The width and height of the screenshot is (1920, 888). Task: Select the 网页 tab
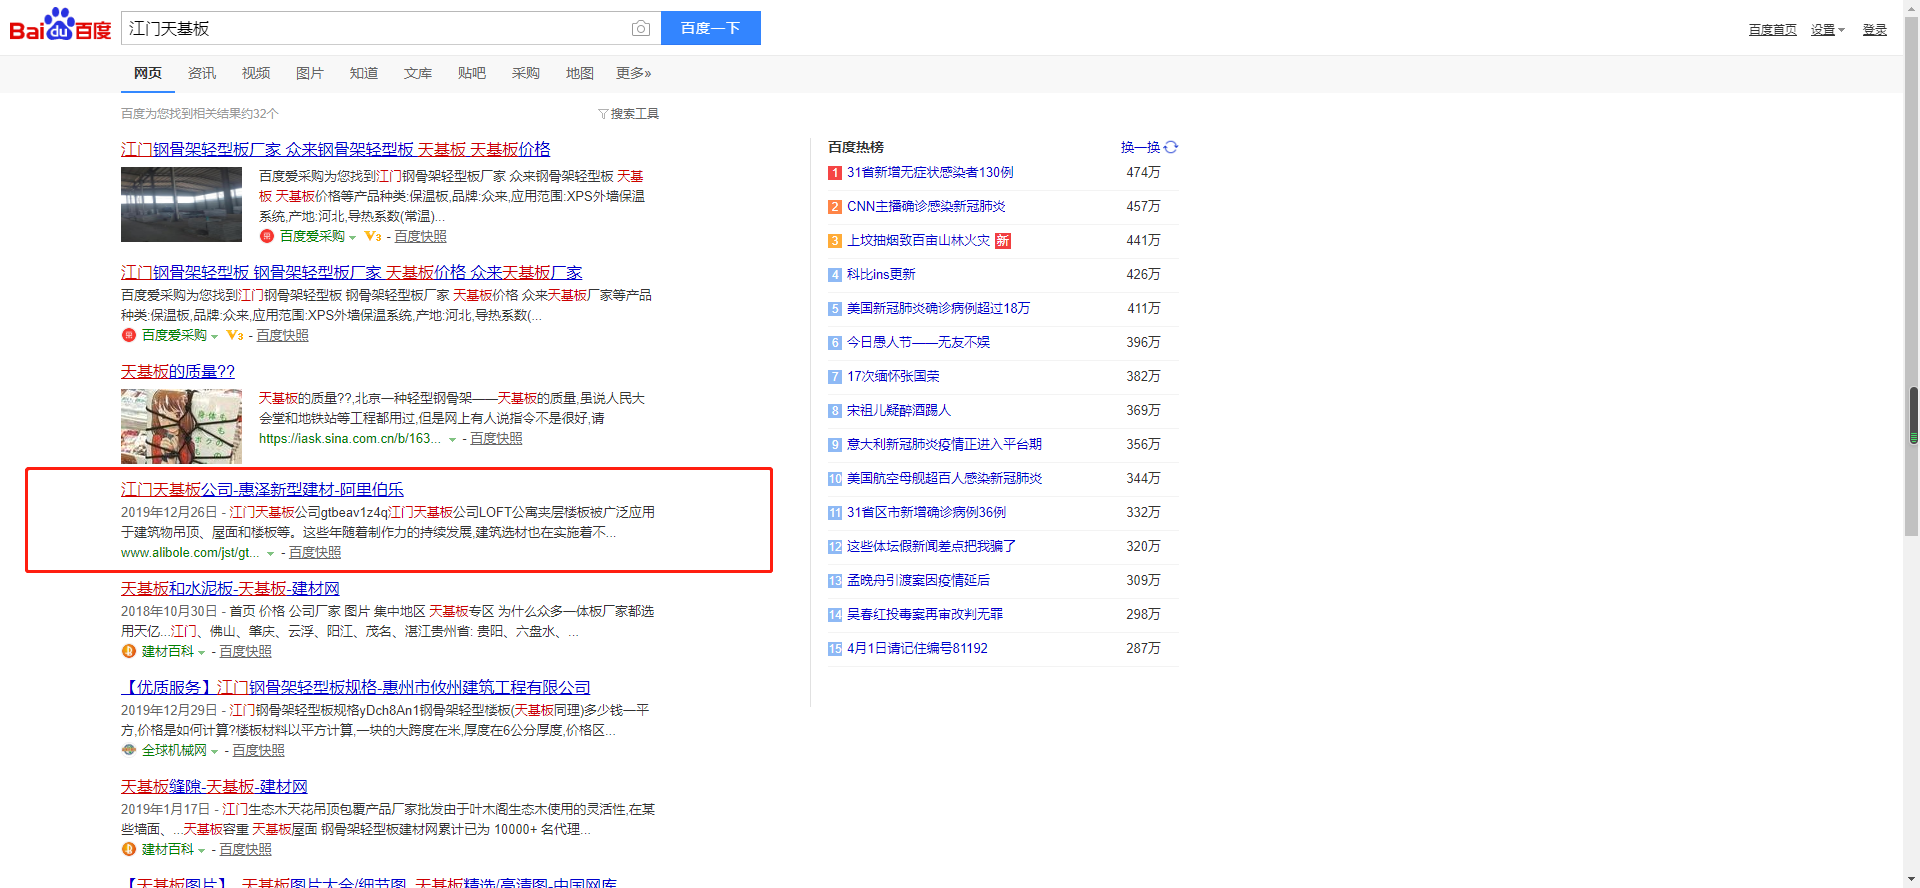point(148,73)
